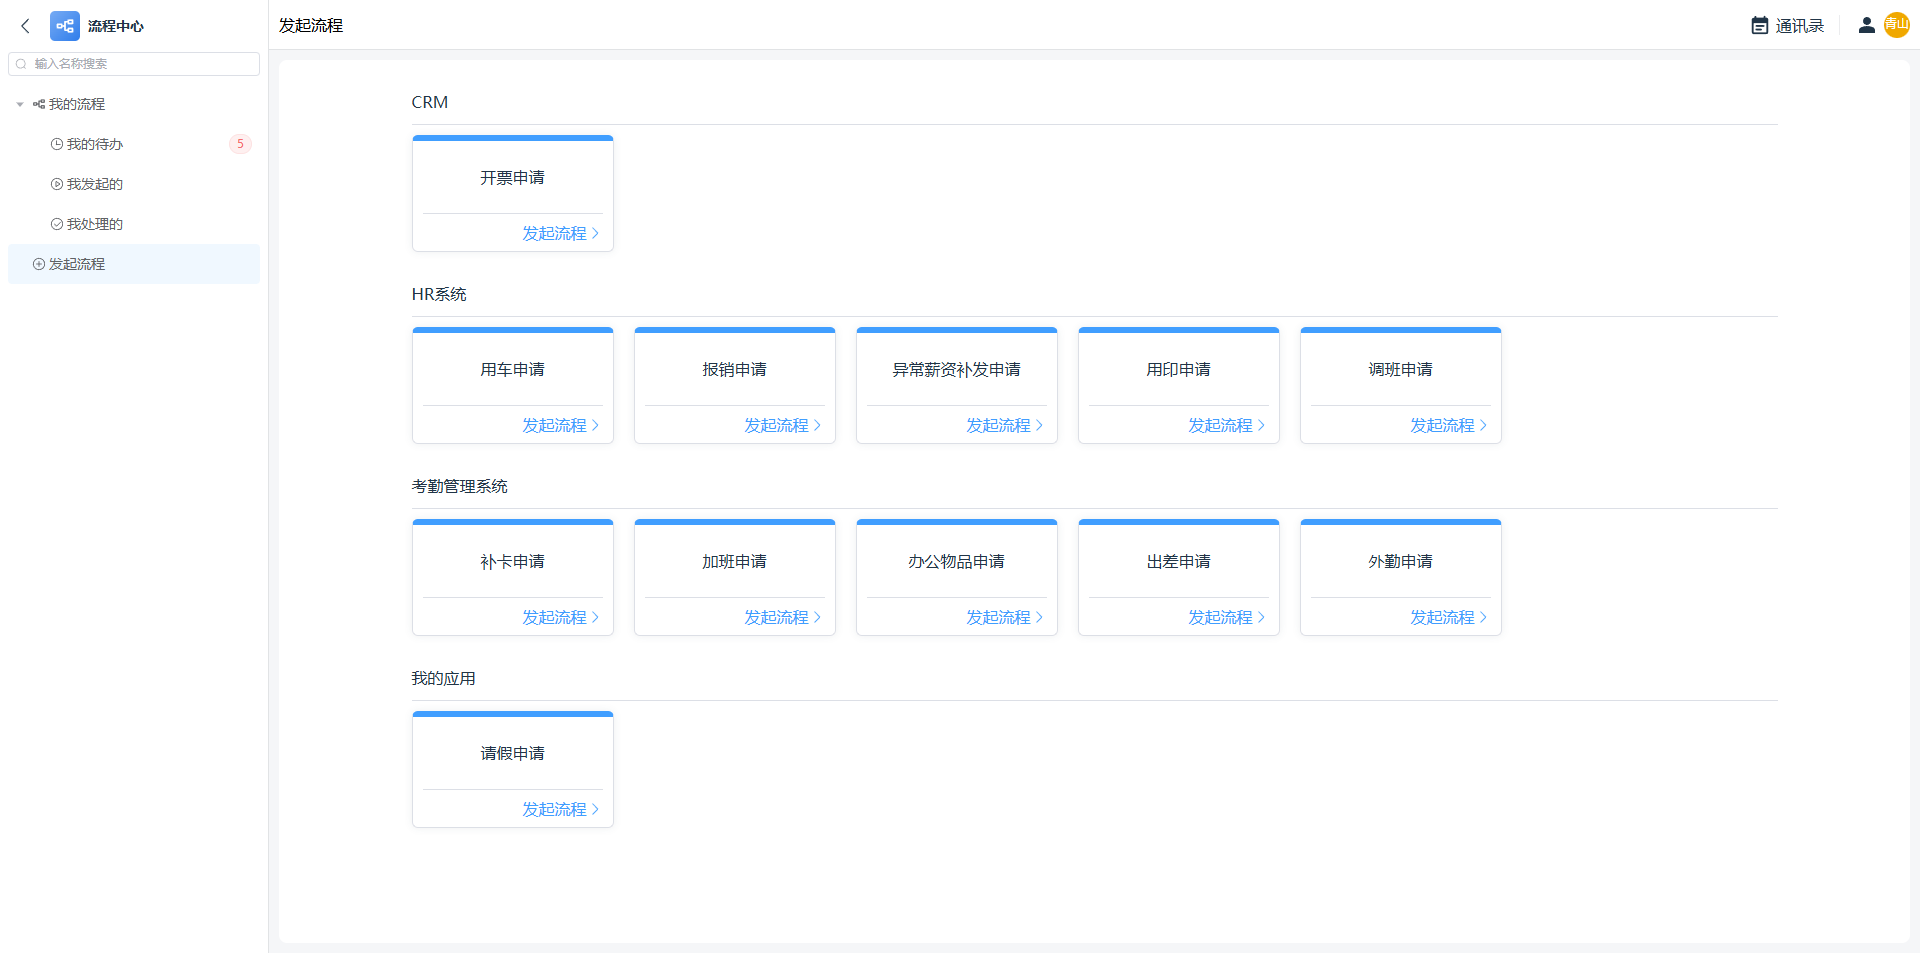Click the back arrow icon
This screenshot has width=1920, height=953.
tap(26, 26)
